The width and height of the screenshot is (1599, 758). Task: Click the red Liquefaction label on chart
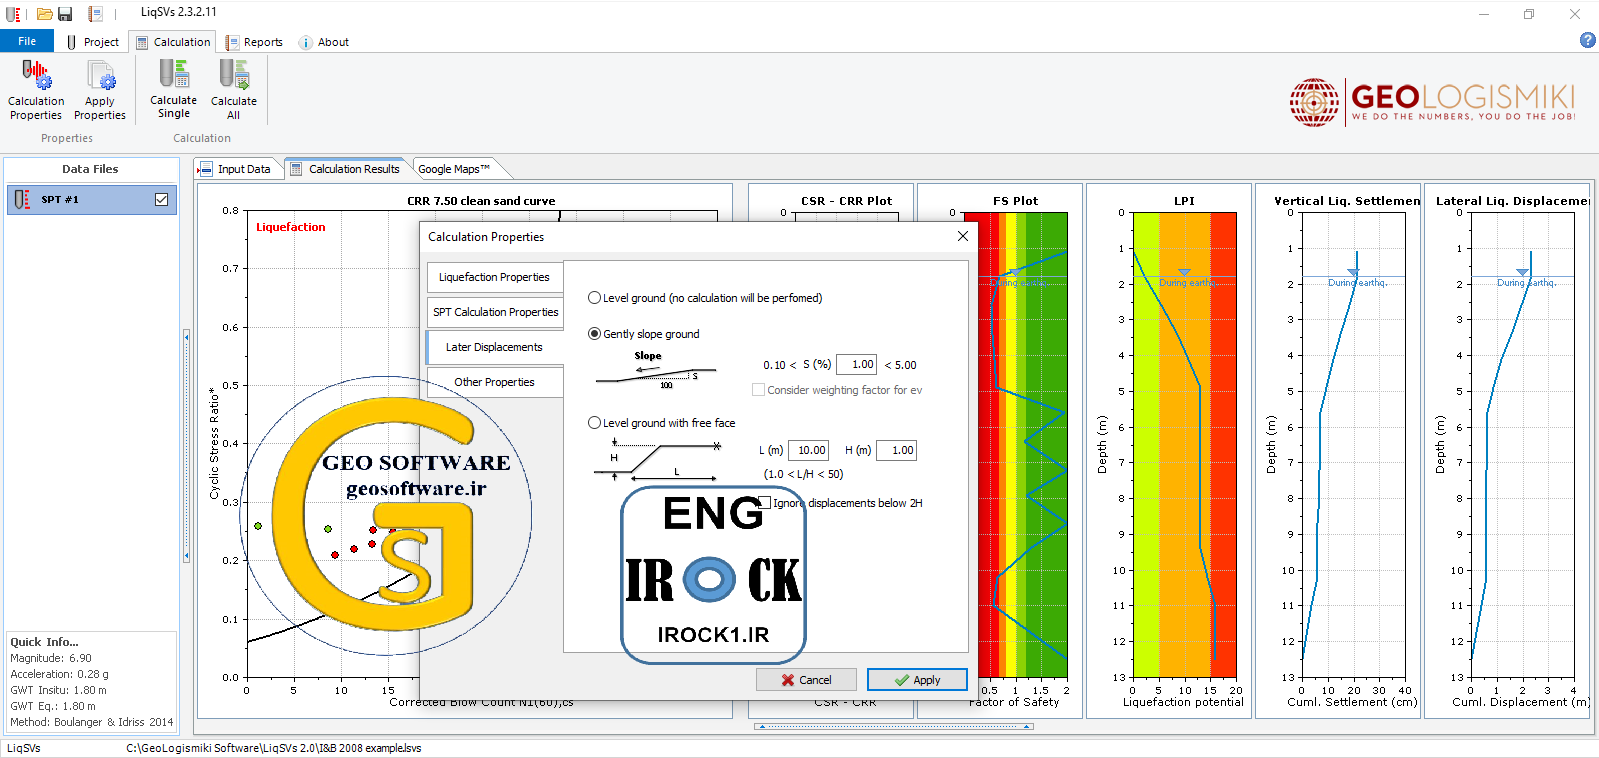[291, 227]
